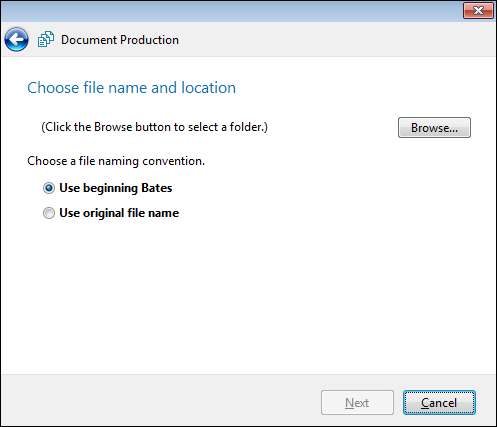Click the 'Choose a file naming convention.' label

(116, 161)
